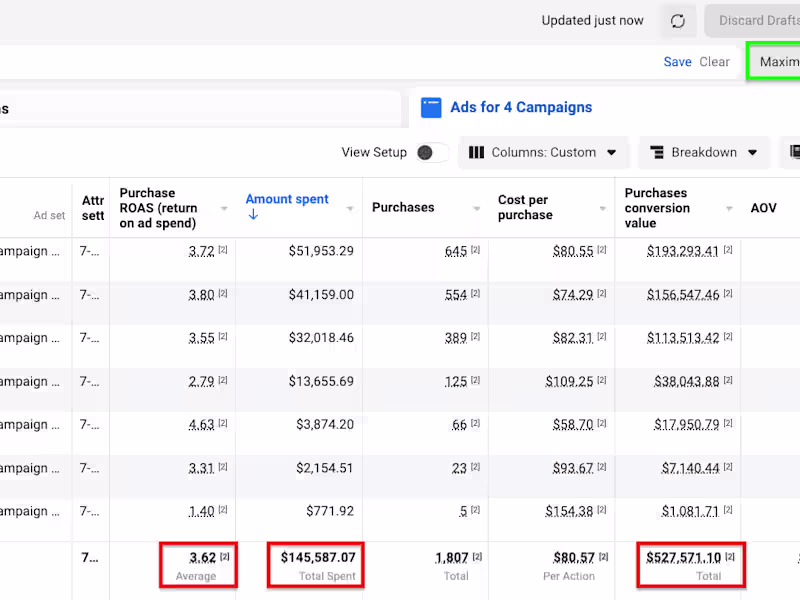800x600 pixels.
Task: Click the reports icon right of Breakdown
Action: tap(794, 152)
